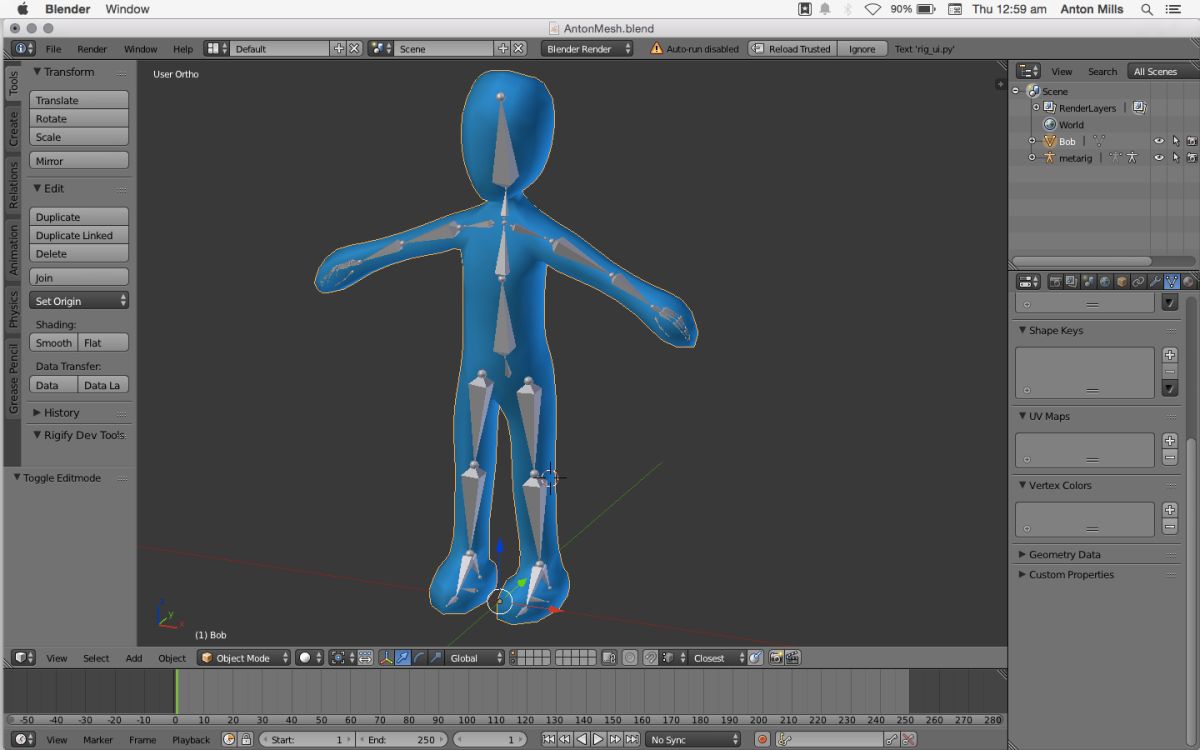The image size is (1200, 750).
Task: Click the delete keyframe icon in timeline
Action: [x=909, y=740]
